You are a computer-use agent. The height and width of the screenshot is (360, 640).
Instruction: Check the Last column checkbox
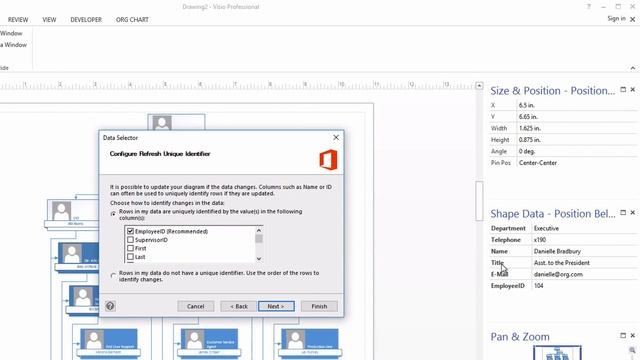[x=130, y=257]
